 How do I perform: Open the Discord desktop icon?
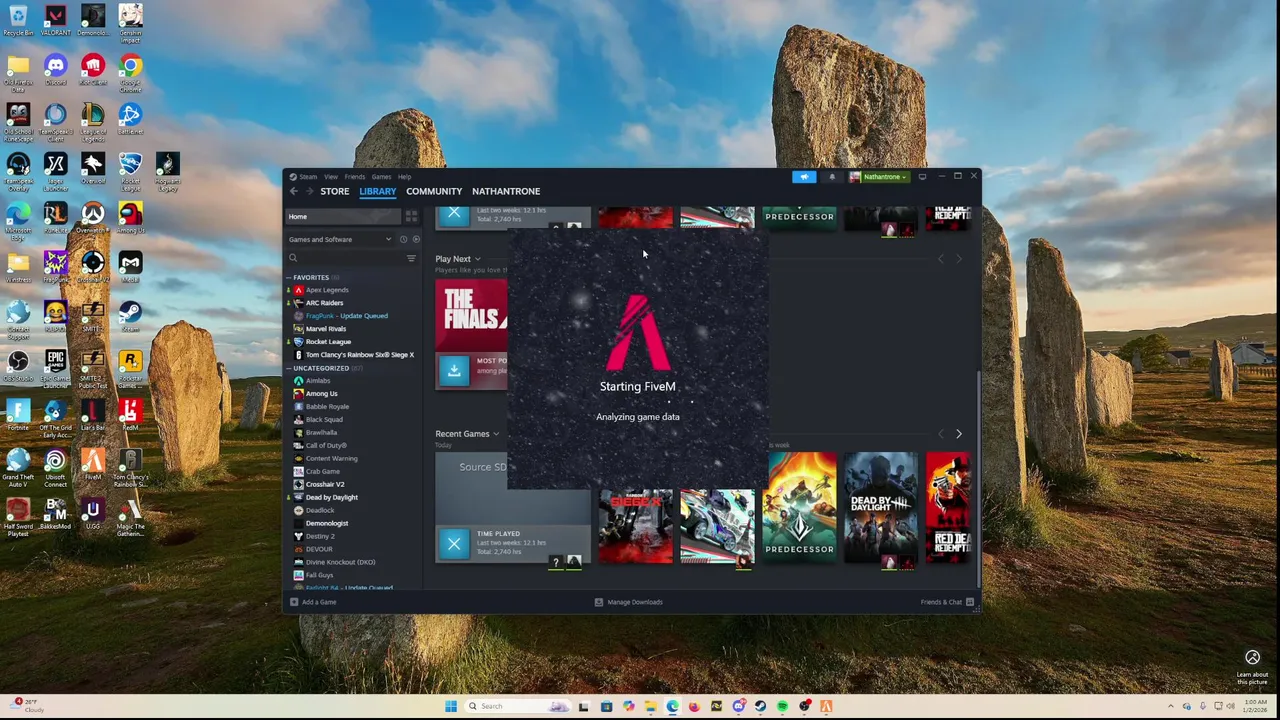55,70
